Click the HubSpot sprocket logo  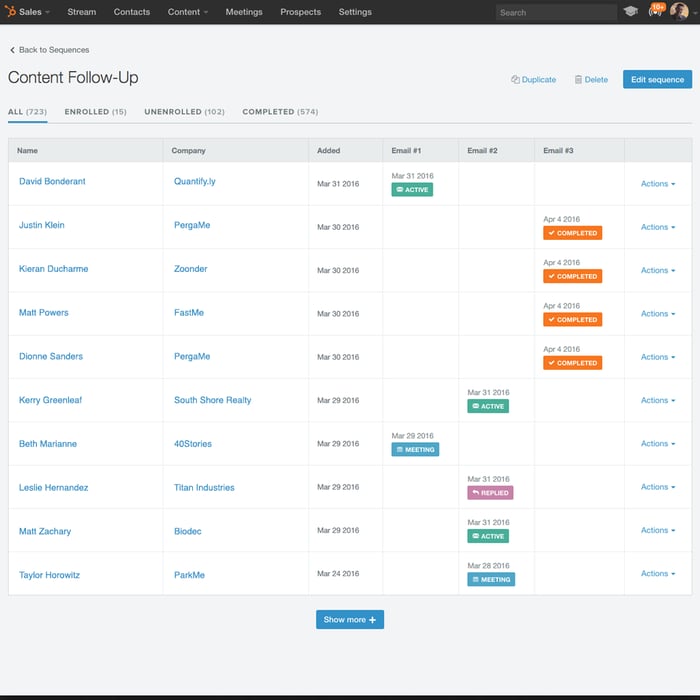(x=10, y=12)
